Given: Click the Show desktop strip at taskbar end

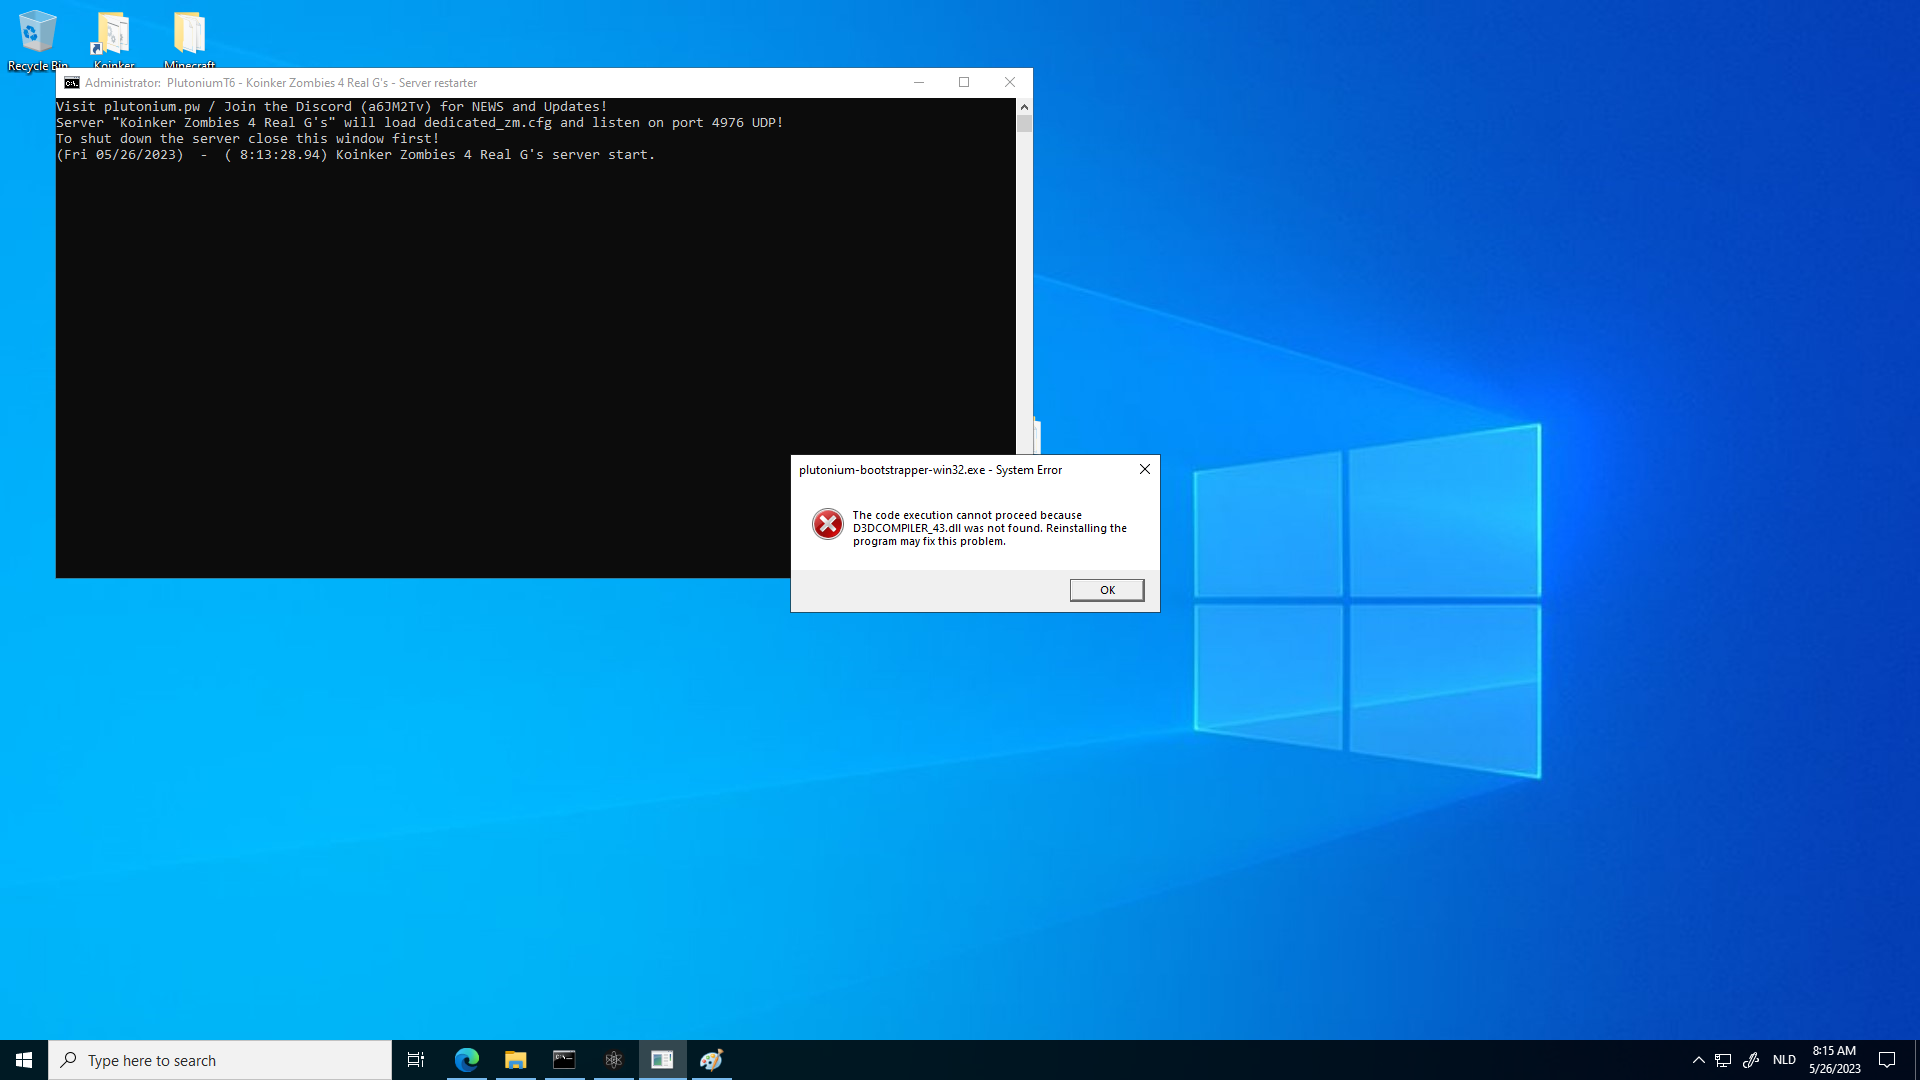Looking at the screenshot, I should point(1916,1060).
